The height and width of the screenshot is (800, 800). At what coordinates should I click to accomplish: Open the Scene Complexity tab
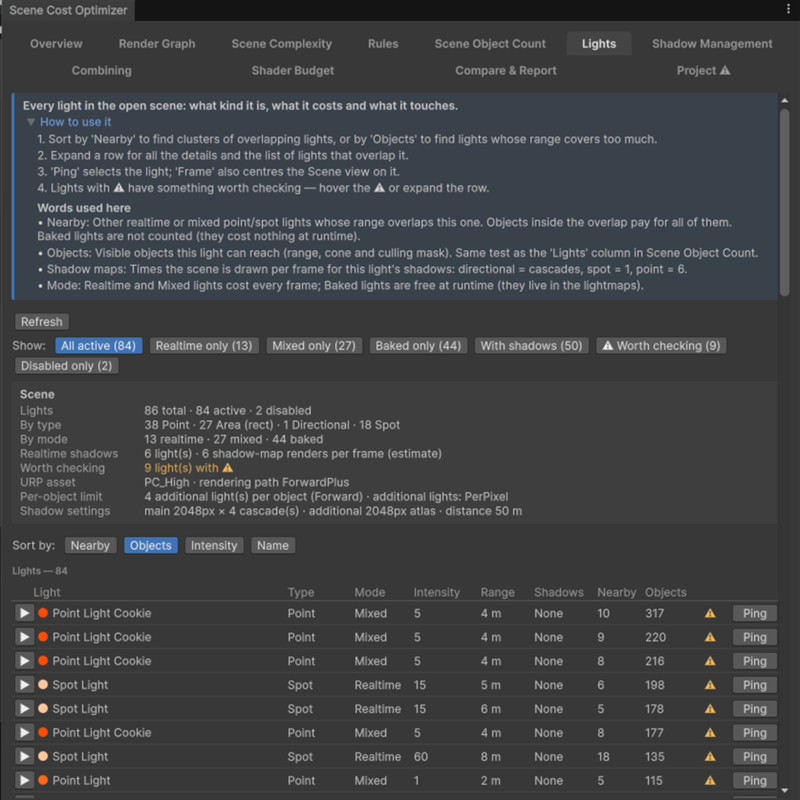[282, 44]
